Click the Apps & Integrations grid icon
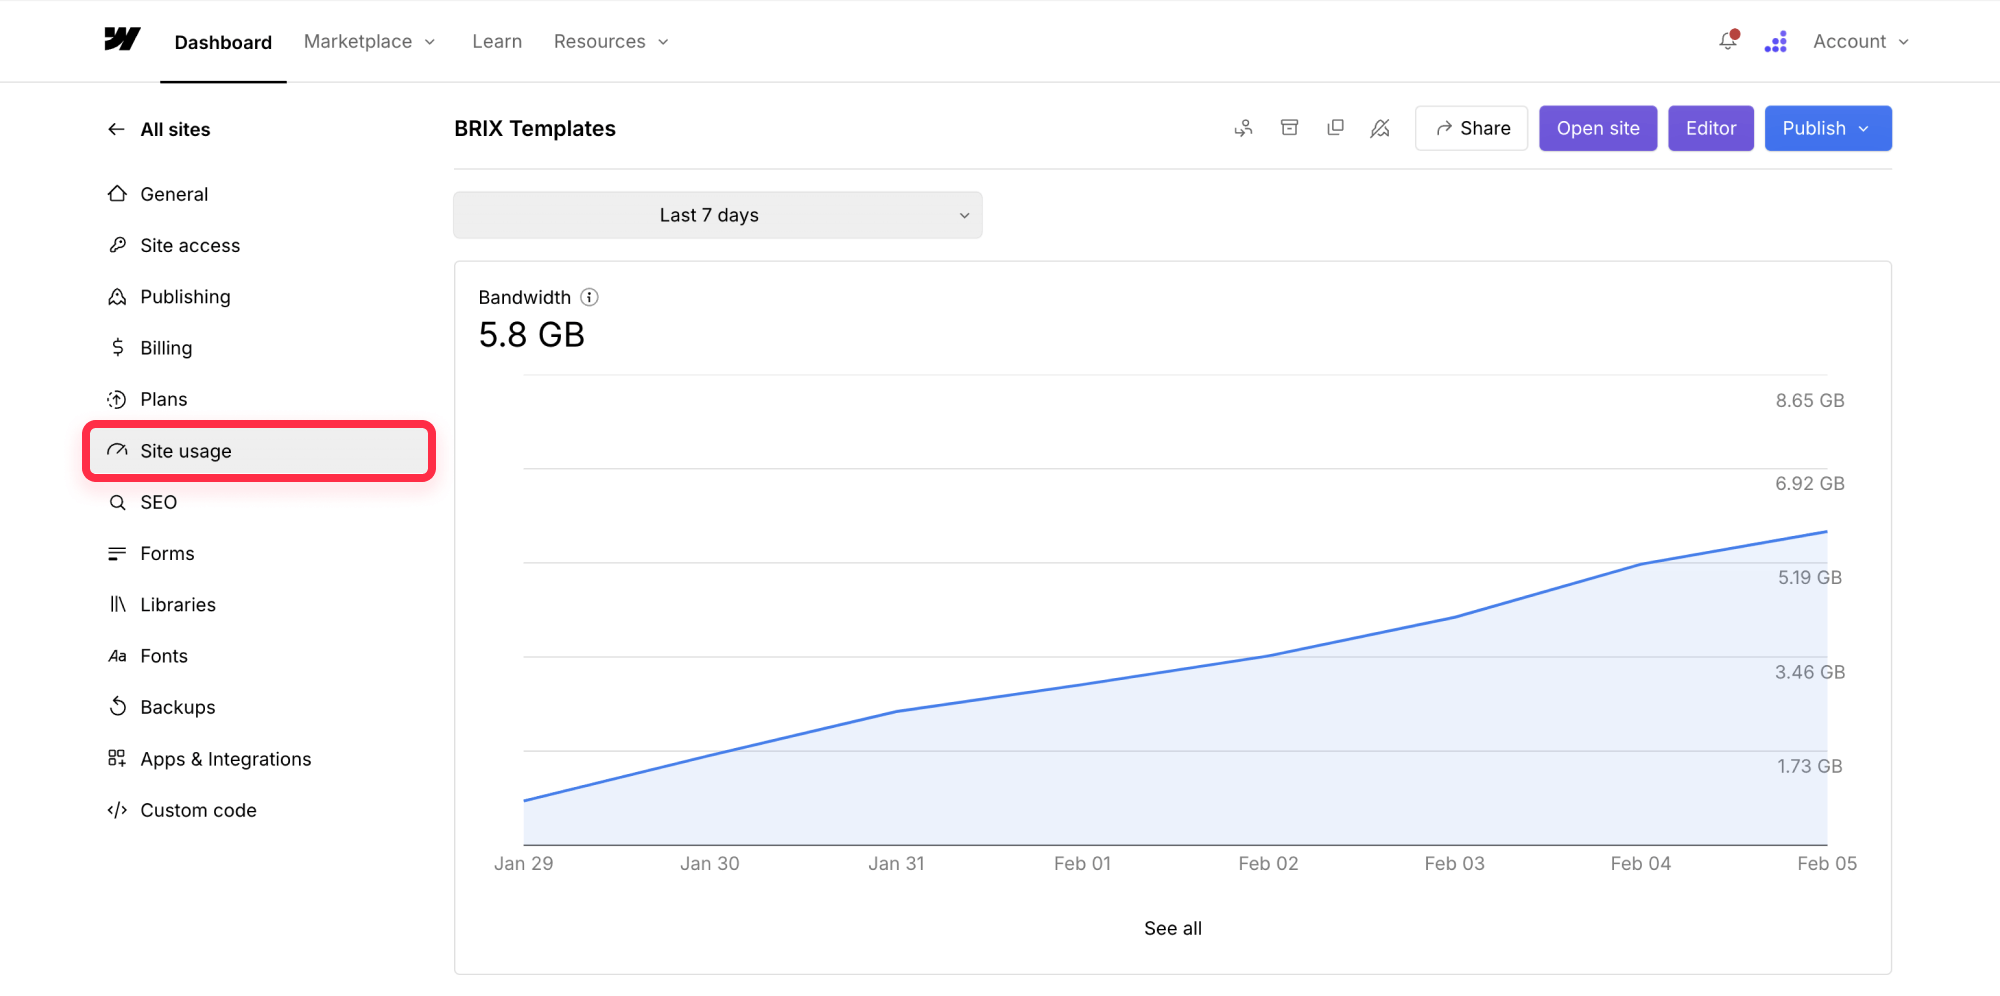Screen dimensions: 2000x996 pyautogui.click(x=117, y=759)
